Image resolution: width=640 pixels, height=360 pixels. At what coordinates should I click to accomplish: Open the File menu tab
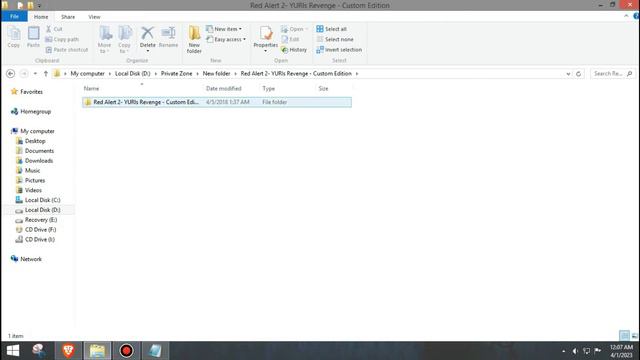coord(14,16)
